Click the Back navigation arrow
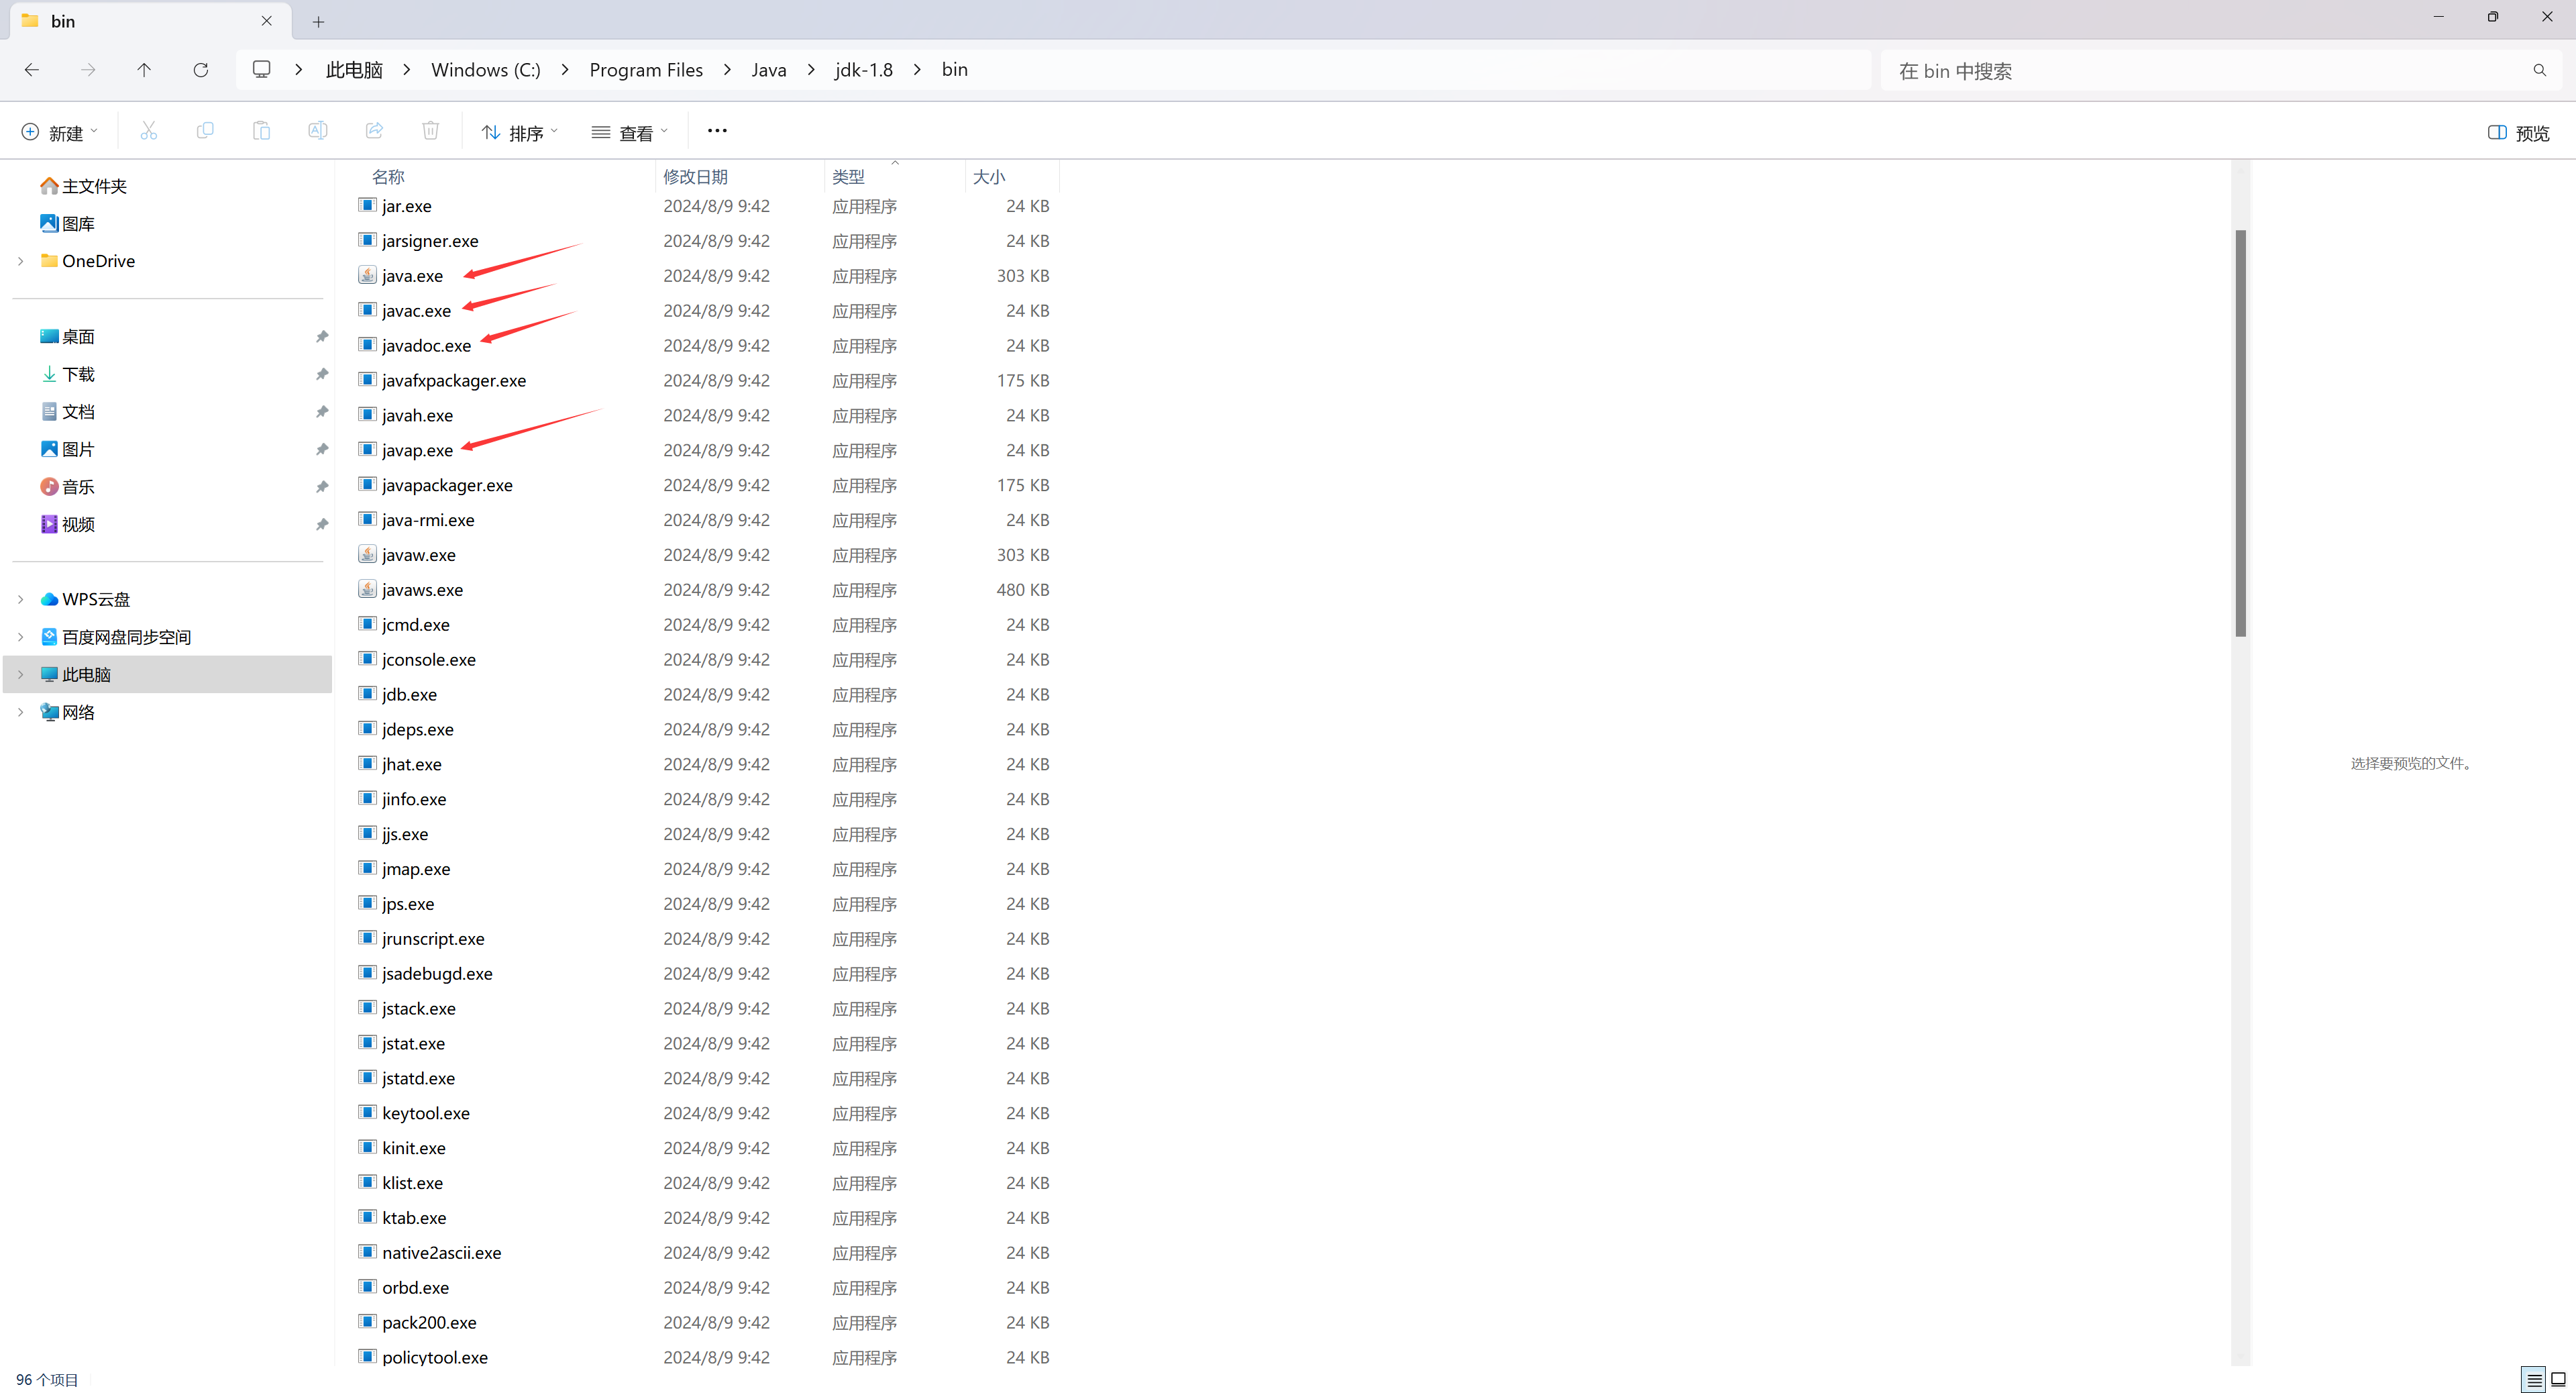 32,70
